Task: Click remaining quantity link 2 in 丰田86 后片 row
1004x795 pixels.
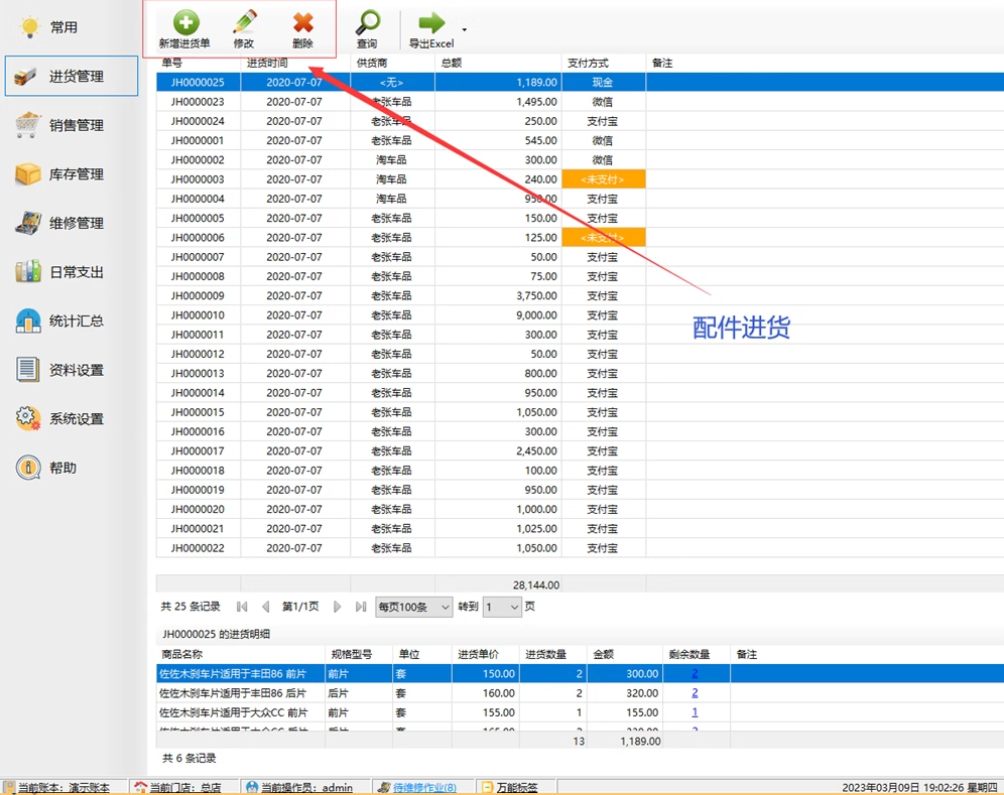Action: [x=695, y=693]
